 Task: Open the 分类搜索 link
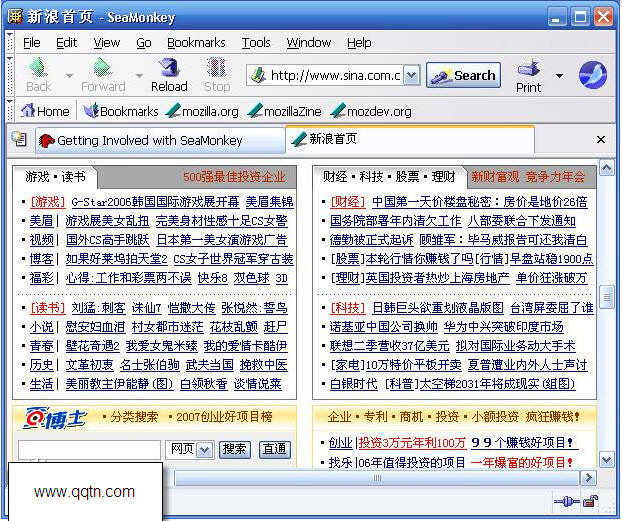(134, 417)
